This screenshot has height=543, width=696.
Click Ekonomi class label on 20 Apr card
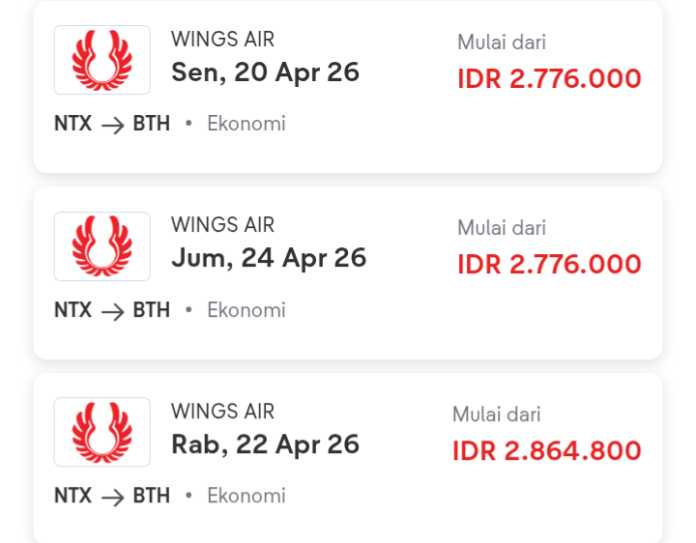click(246, 124)
